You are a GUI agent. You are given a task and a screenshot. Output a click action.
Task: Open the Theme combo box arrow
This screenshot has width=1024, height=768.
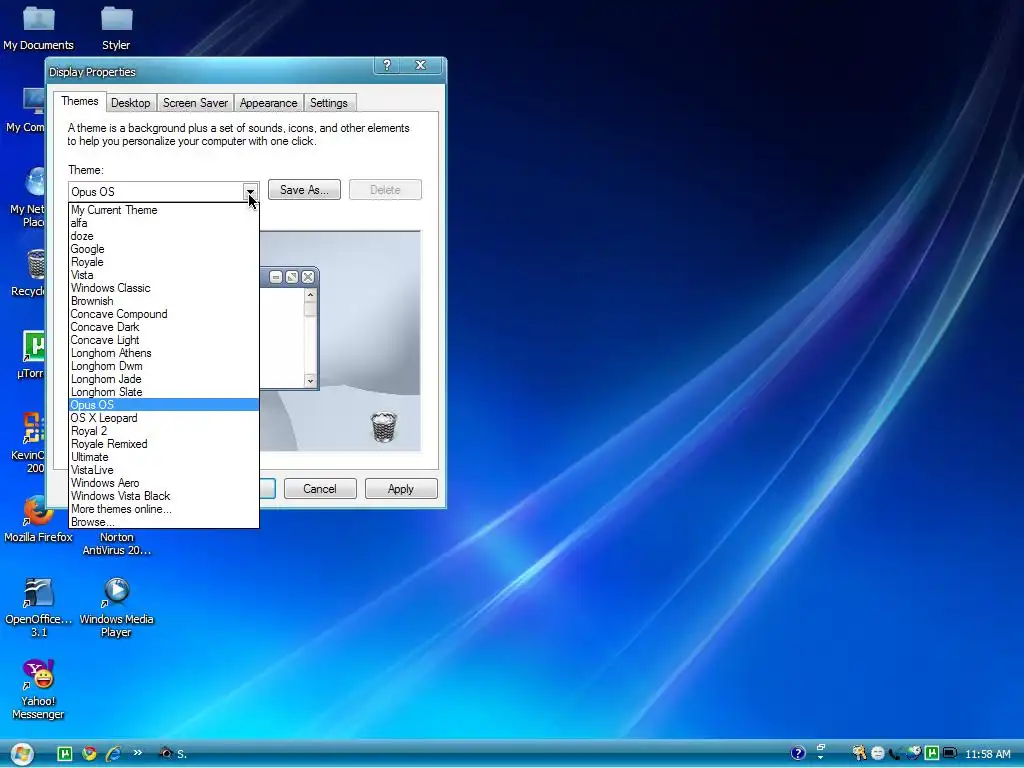(x=250, y=191)
